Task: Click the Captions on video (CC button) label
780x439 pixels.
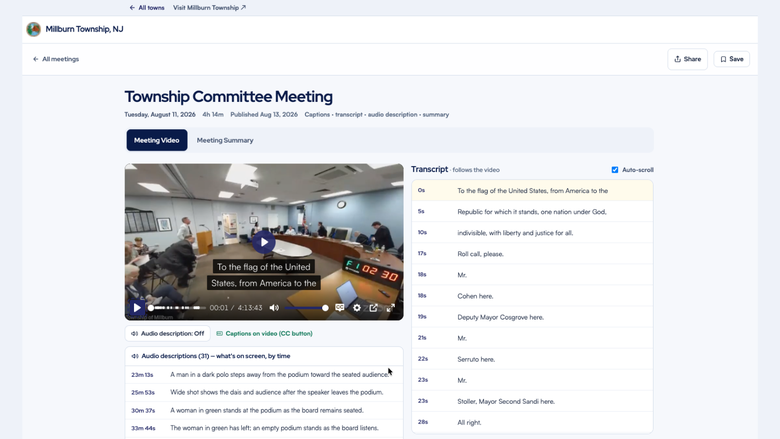Action: click(x=264, y=334)
